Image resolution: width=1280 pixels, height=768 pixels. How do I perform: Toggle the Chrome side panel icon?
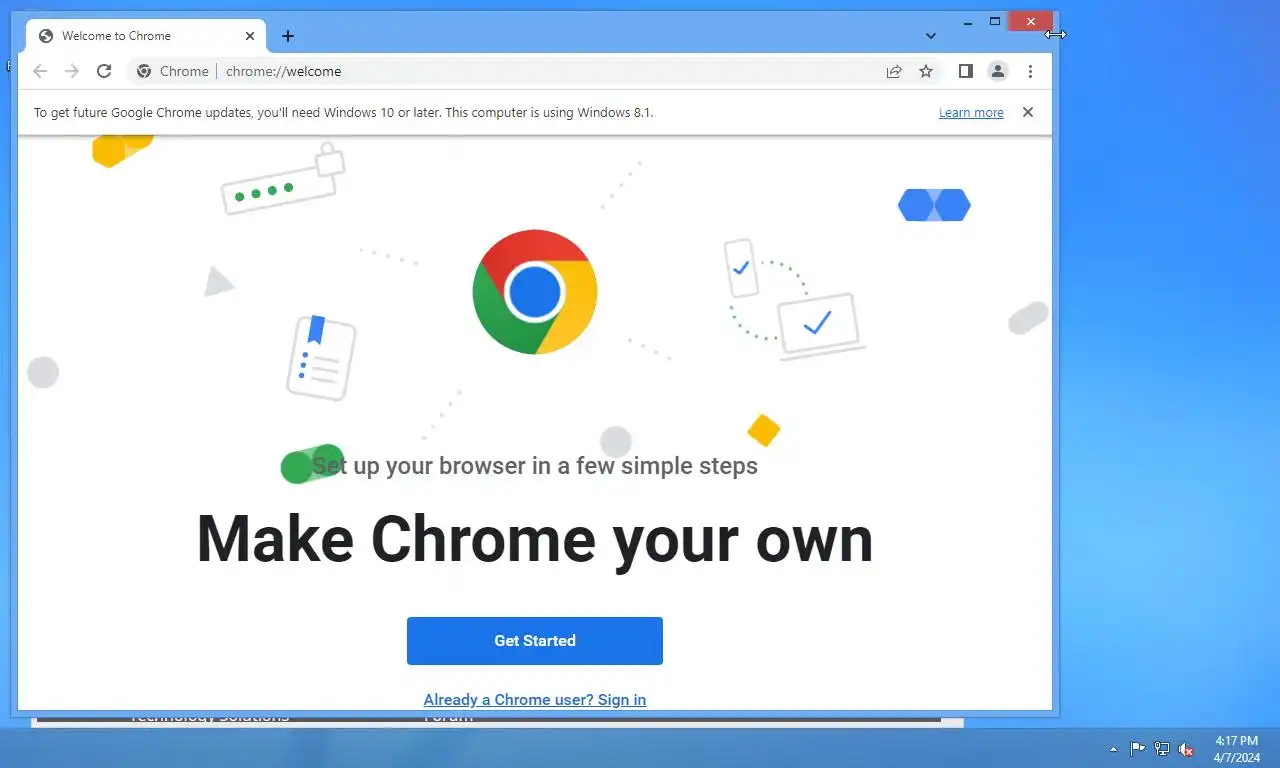(x=965, y=71)
